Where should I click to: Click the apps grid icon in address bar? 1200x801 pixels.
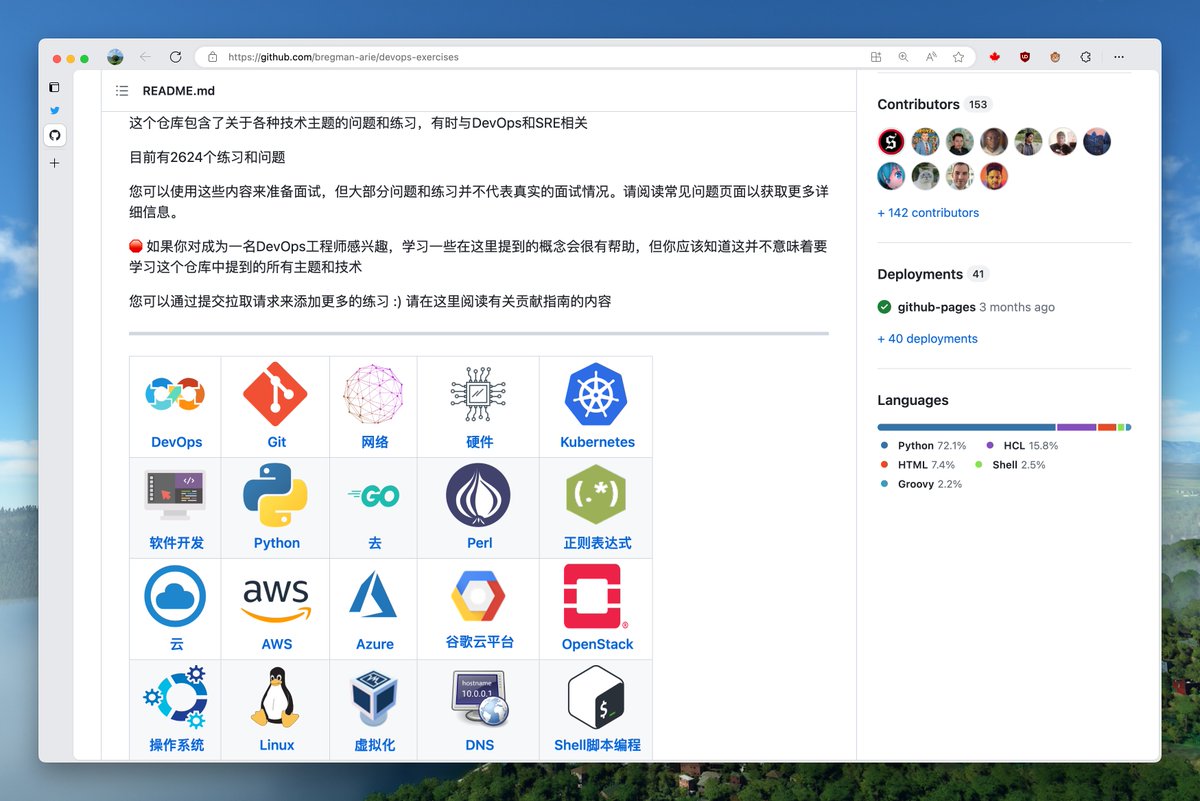pos(876,57)
